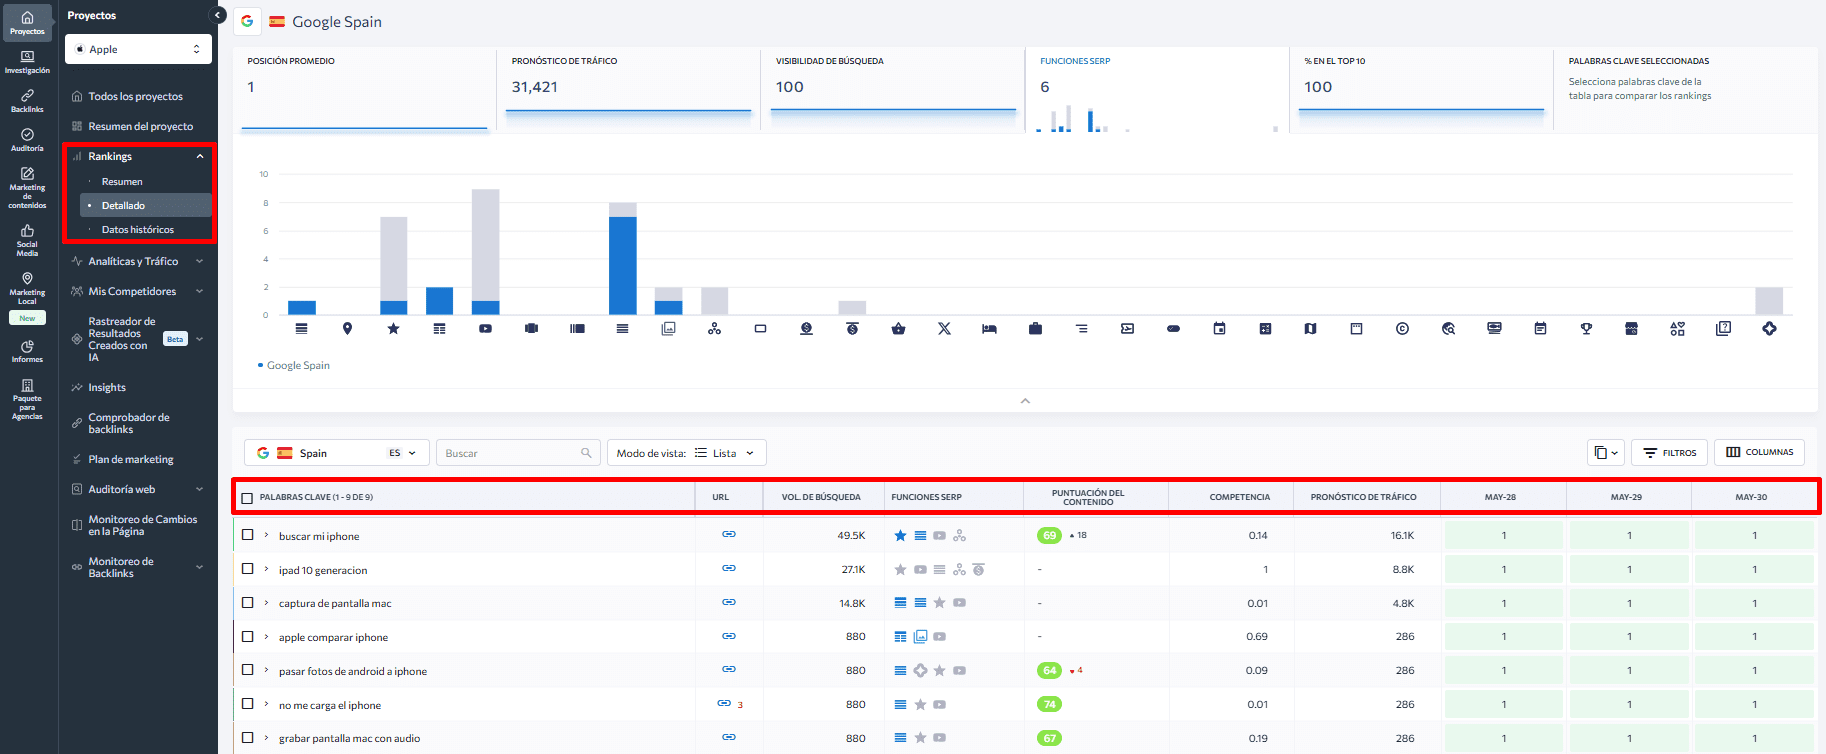
Task: Tick the 'apple comparar iphone' checkbox
Action: (248, 636)
